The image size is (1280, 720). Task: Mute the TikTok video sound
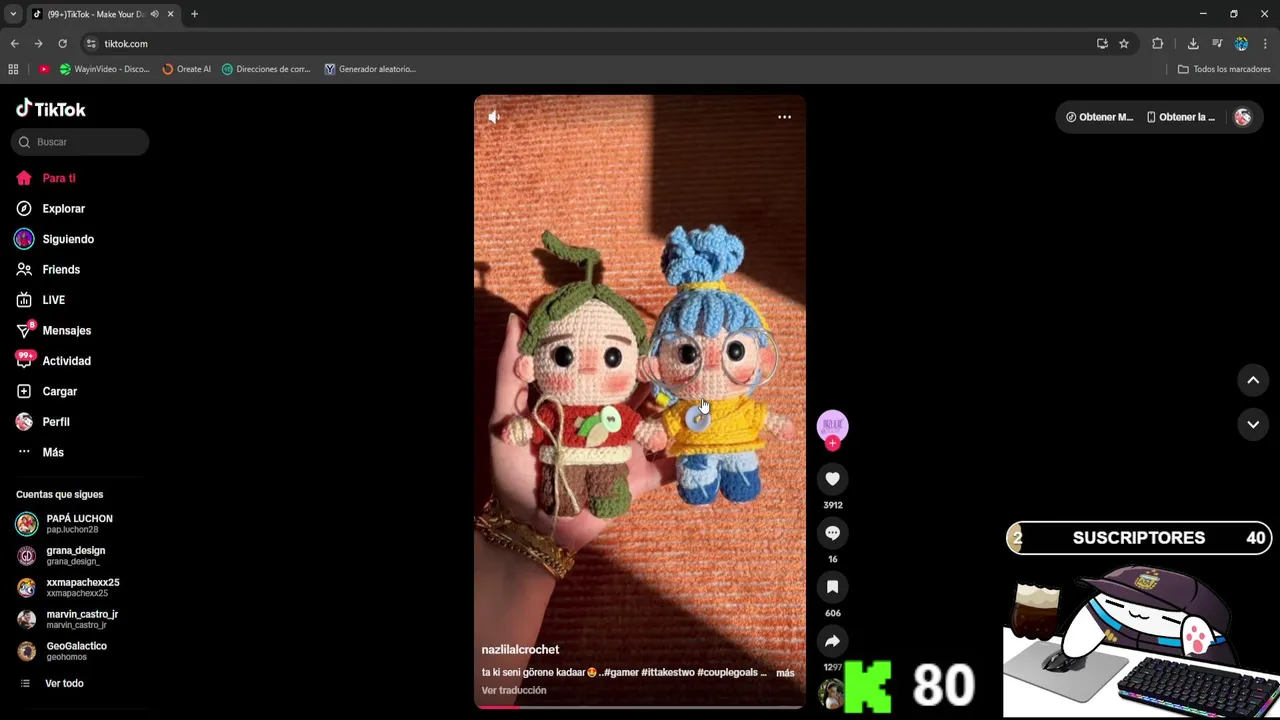tap(494, 117)
